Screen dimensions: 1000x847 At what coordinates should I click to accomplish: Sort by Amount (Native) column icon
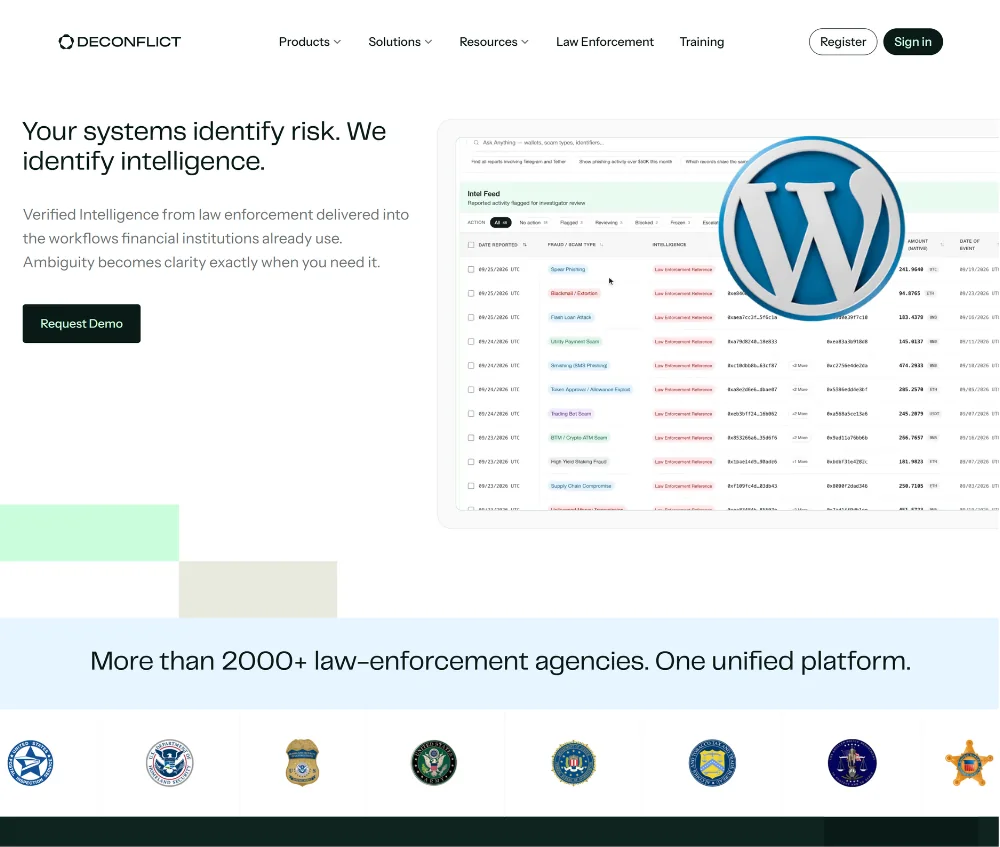coord(941,245)
